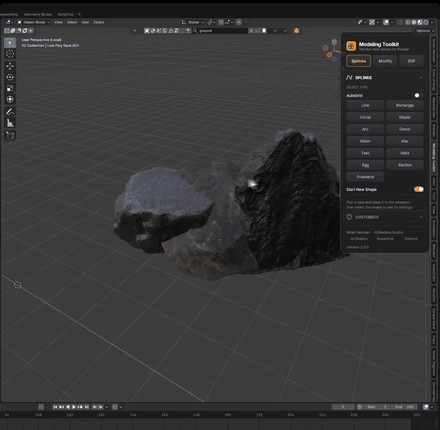
Task: Switch to wireframe viewport shading
Action: pos(407,22)
